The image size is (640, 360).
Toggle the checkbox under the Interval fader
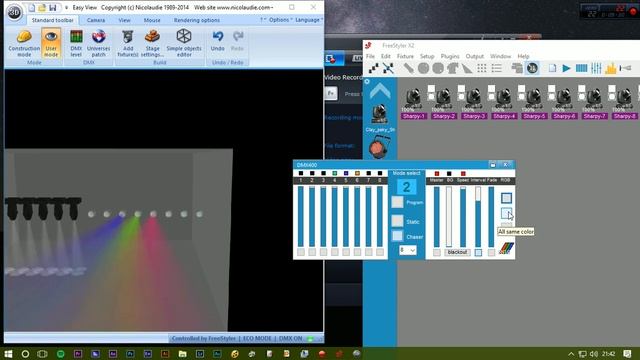(478, 253)
